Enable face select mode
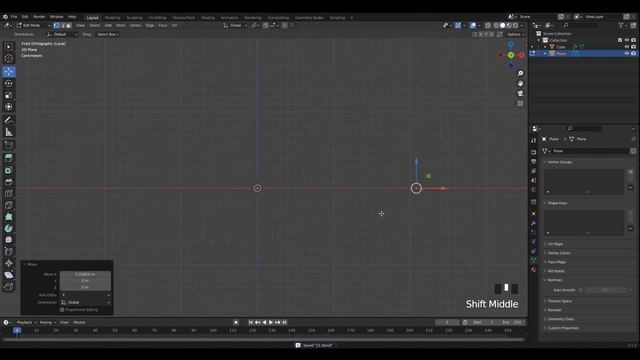640x360 pixels. [69, 25]
